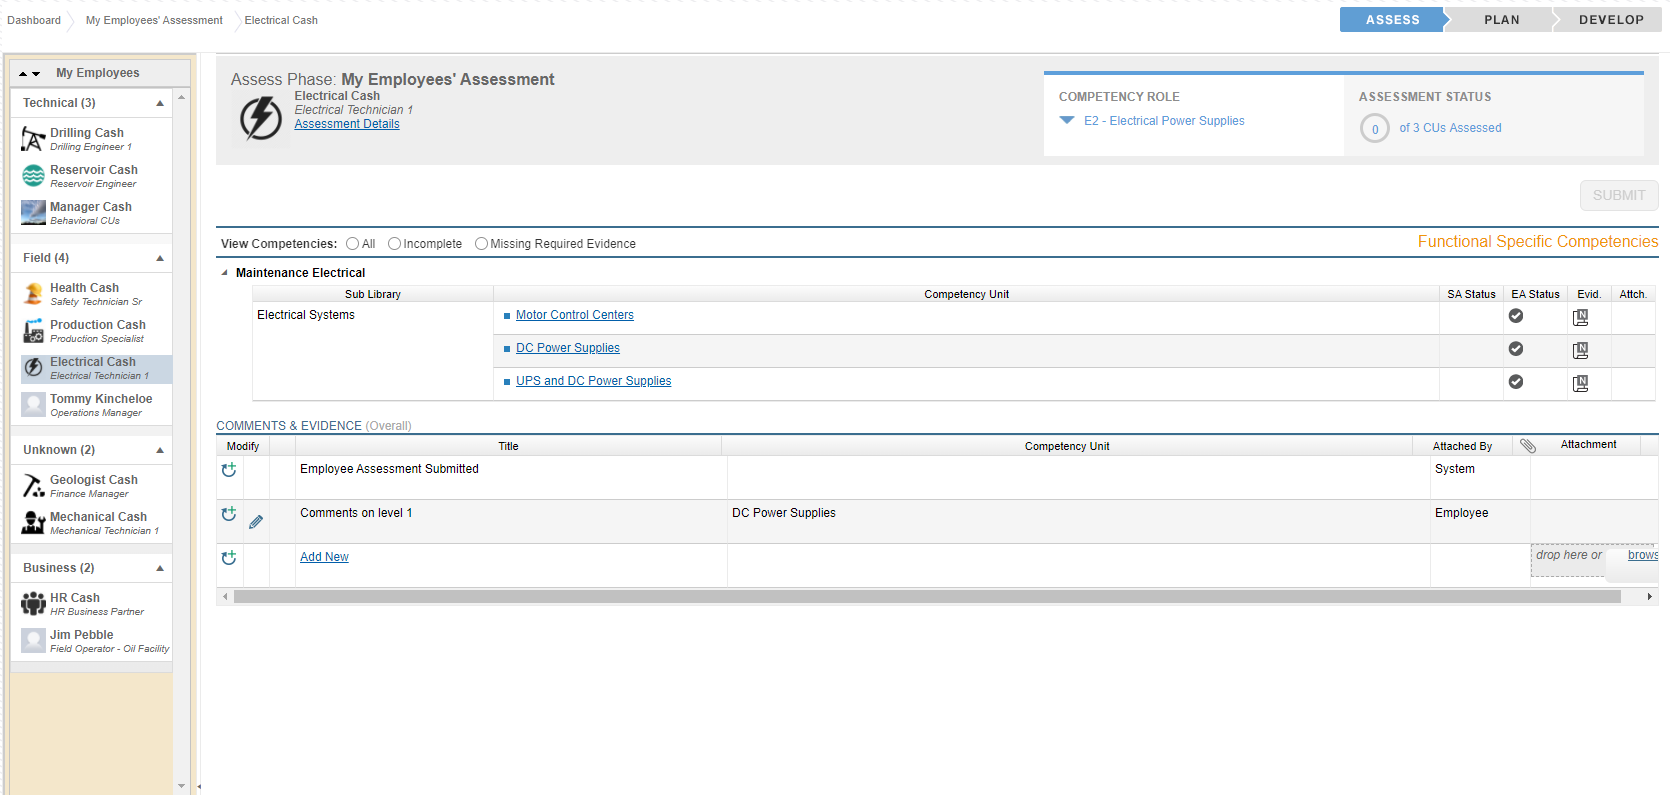The width and height of the screenshot is (1670, 795).
Task: Select the Drilling Cash employee icon
Action: click(33, 139)
